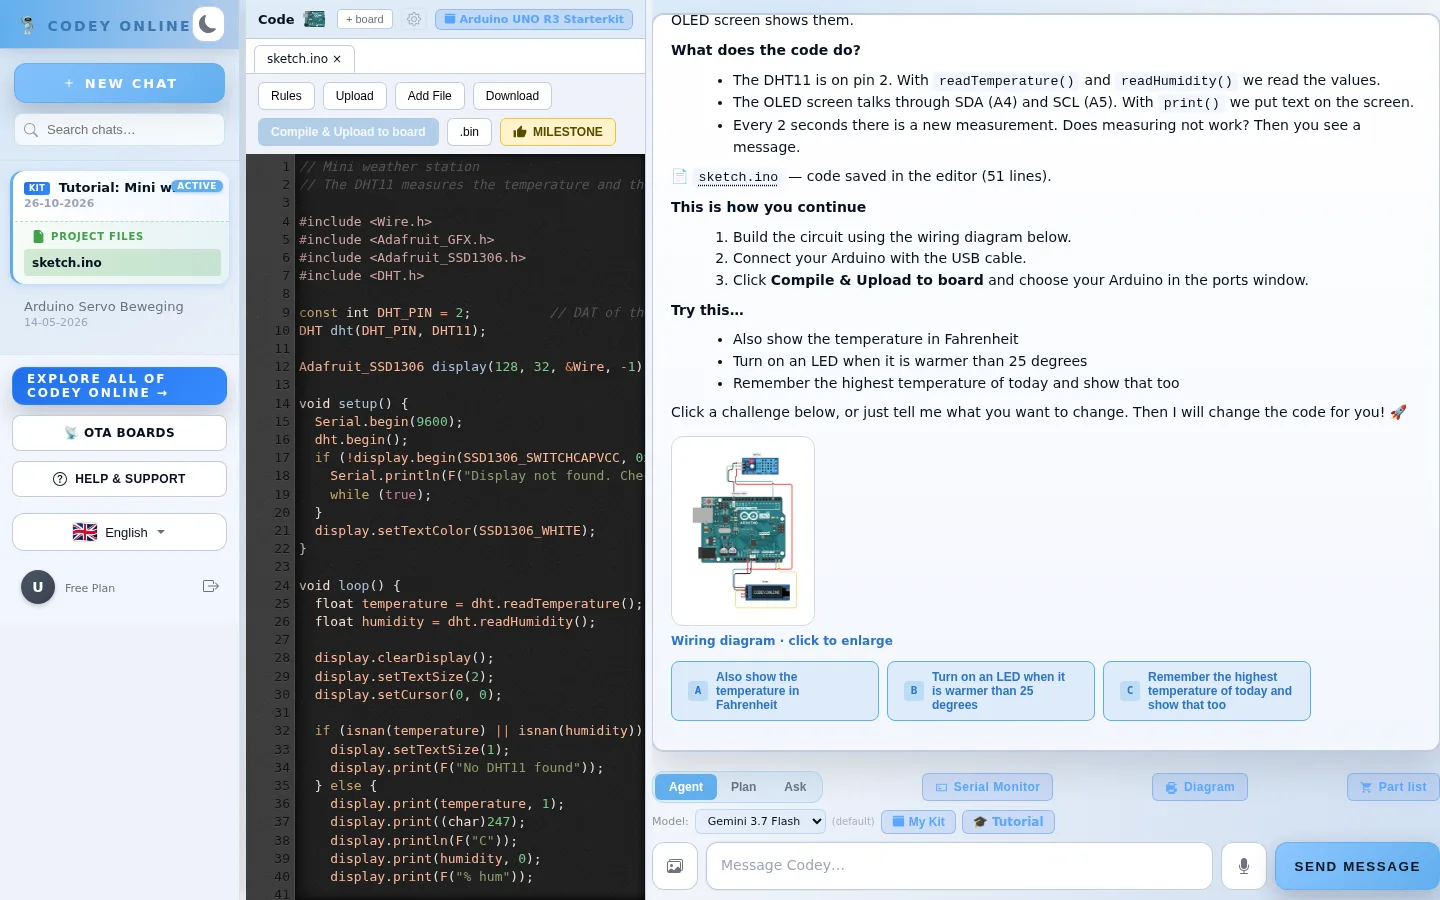Open My Kit

918,822
